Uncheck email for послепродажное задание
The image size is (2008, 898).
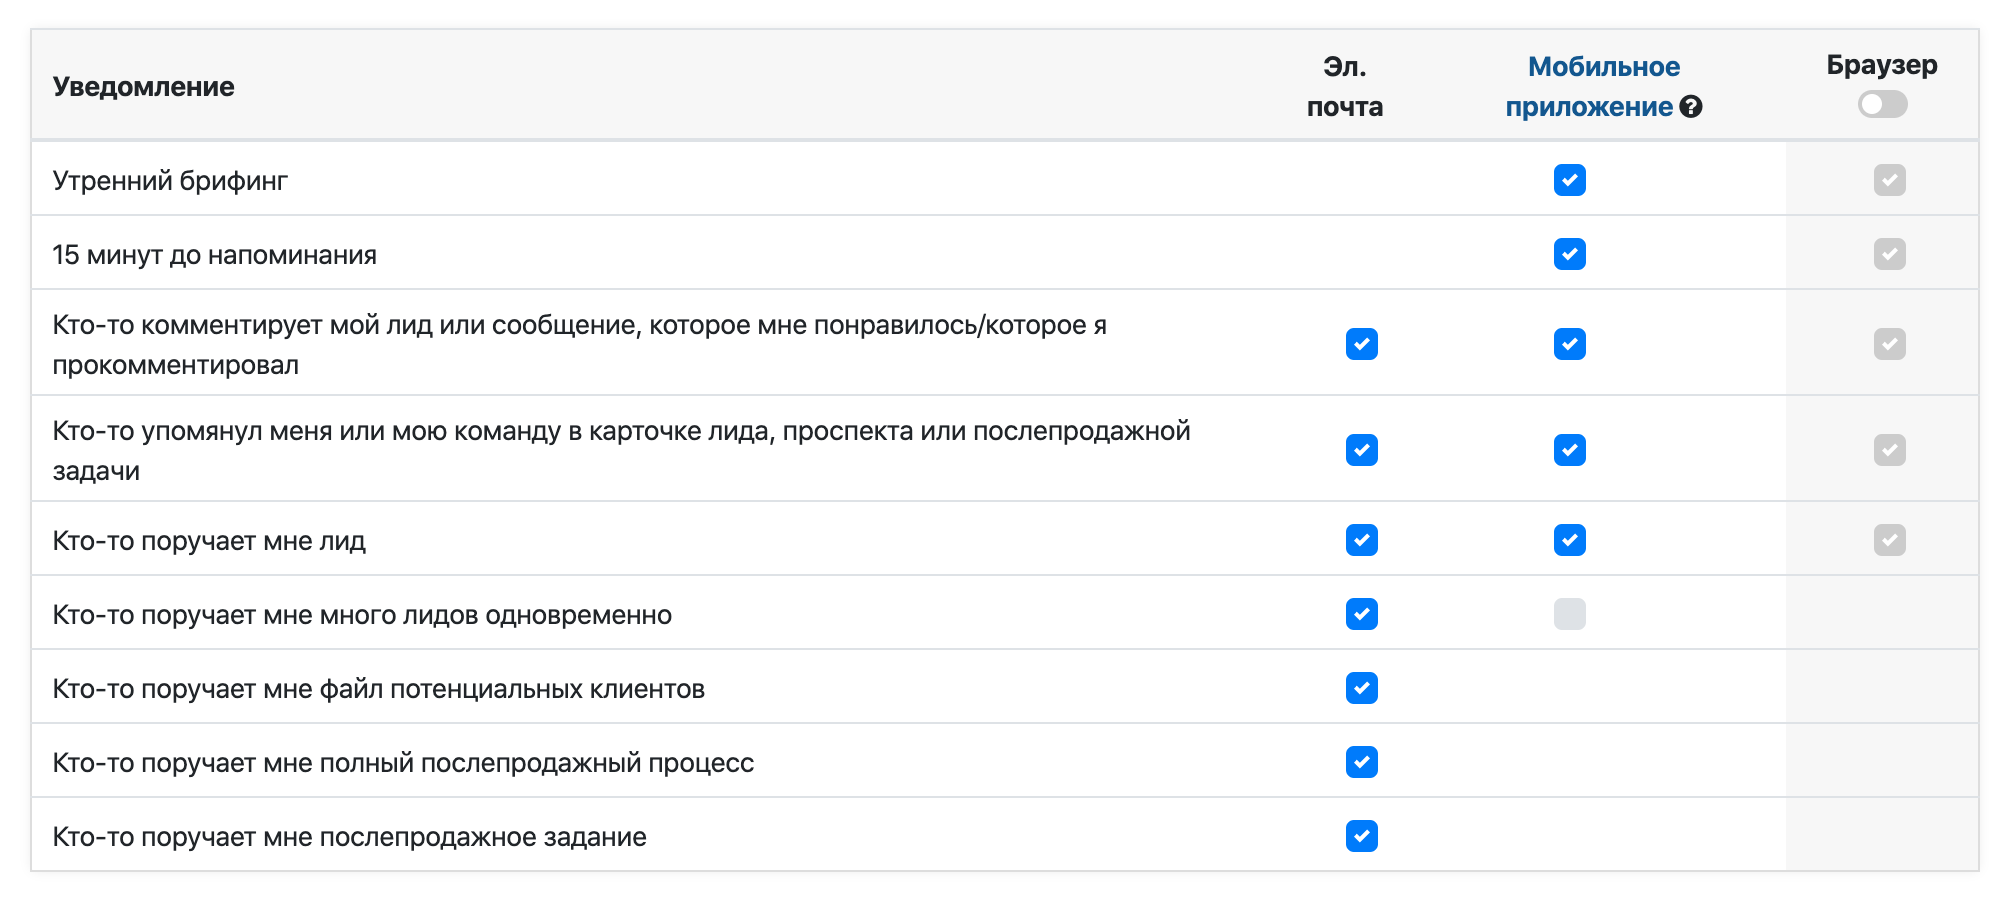pos(1361,837)
